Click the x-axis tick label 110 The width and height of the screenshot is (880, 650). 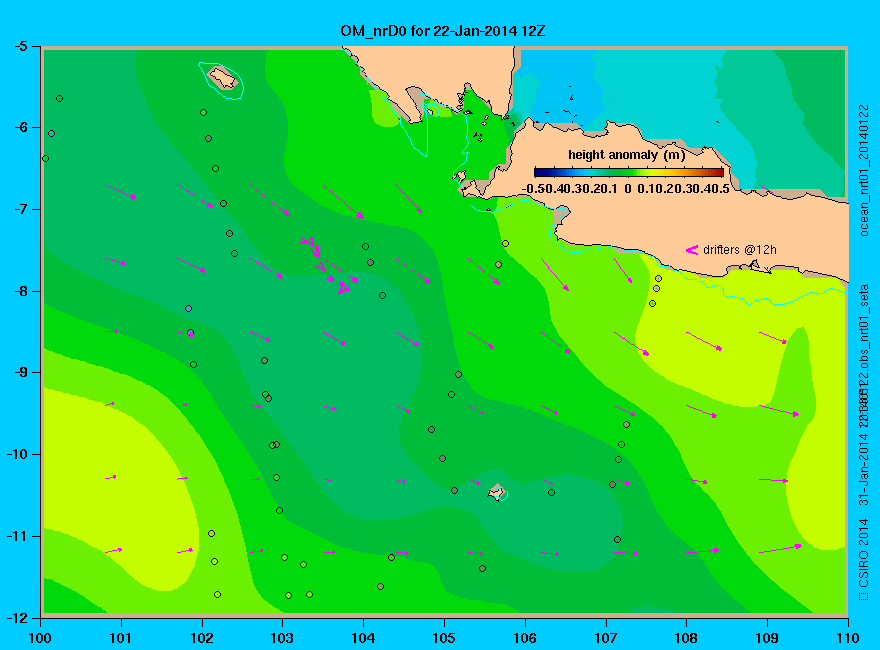[848, 638]
